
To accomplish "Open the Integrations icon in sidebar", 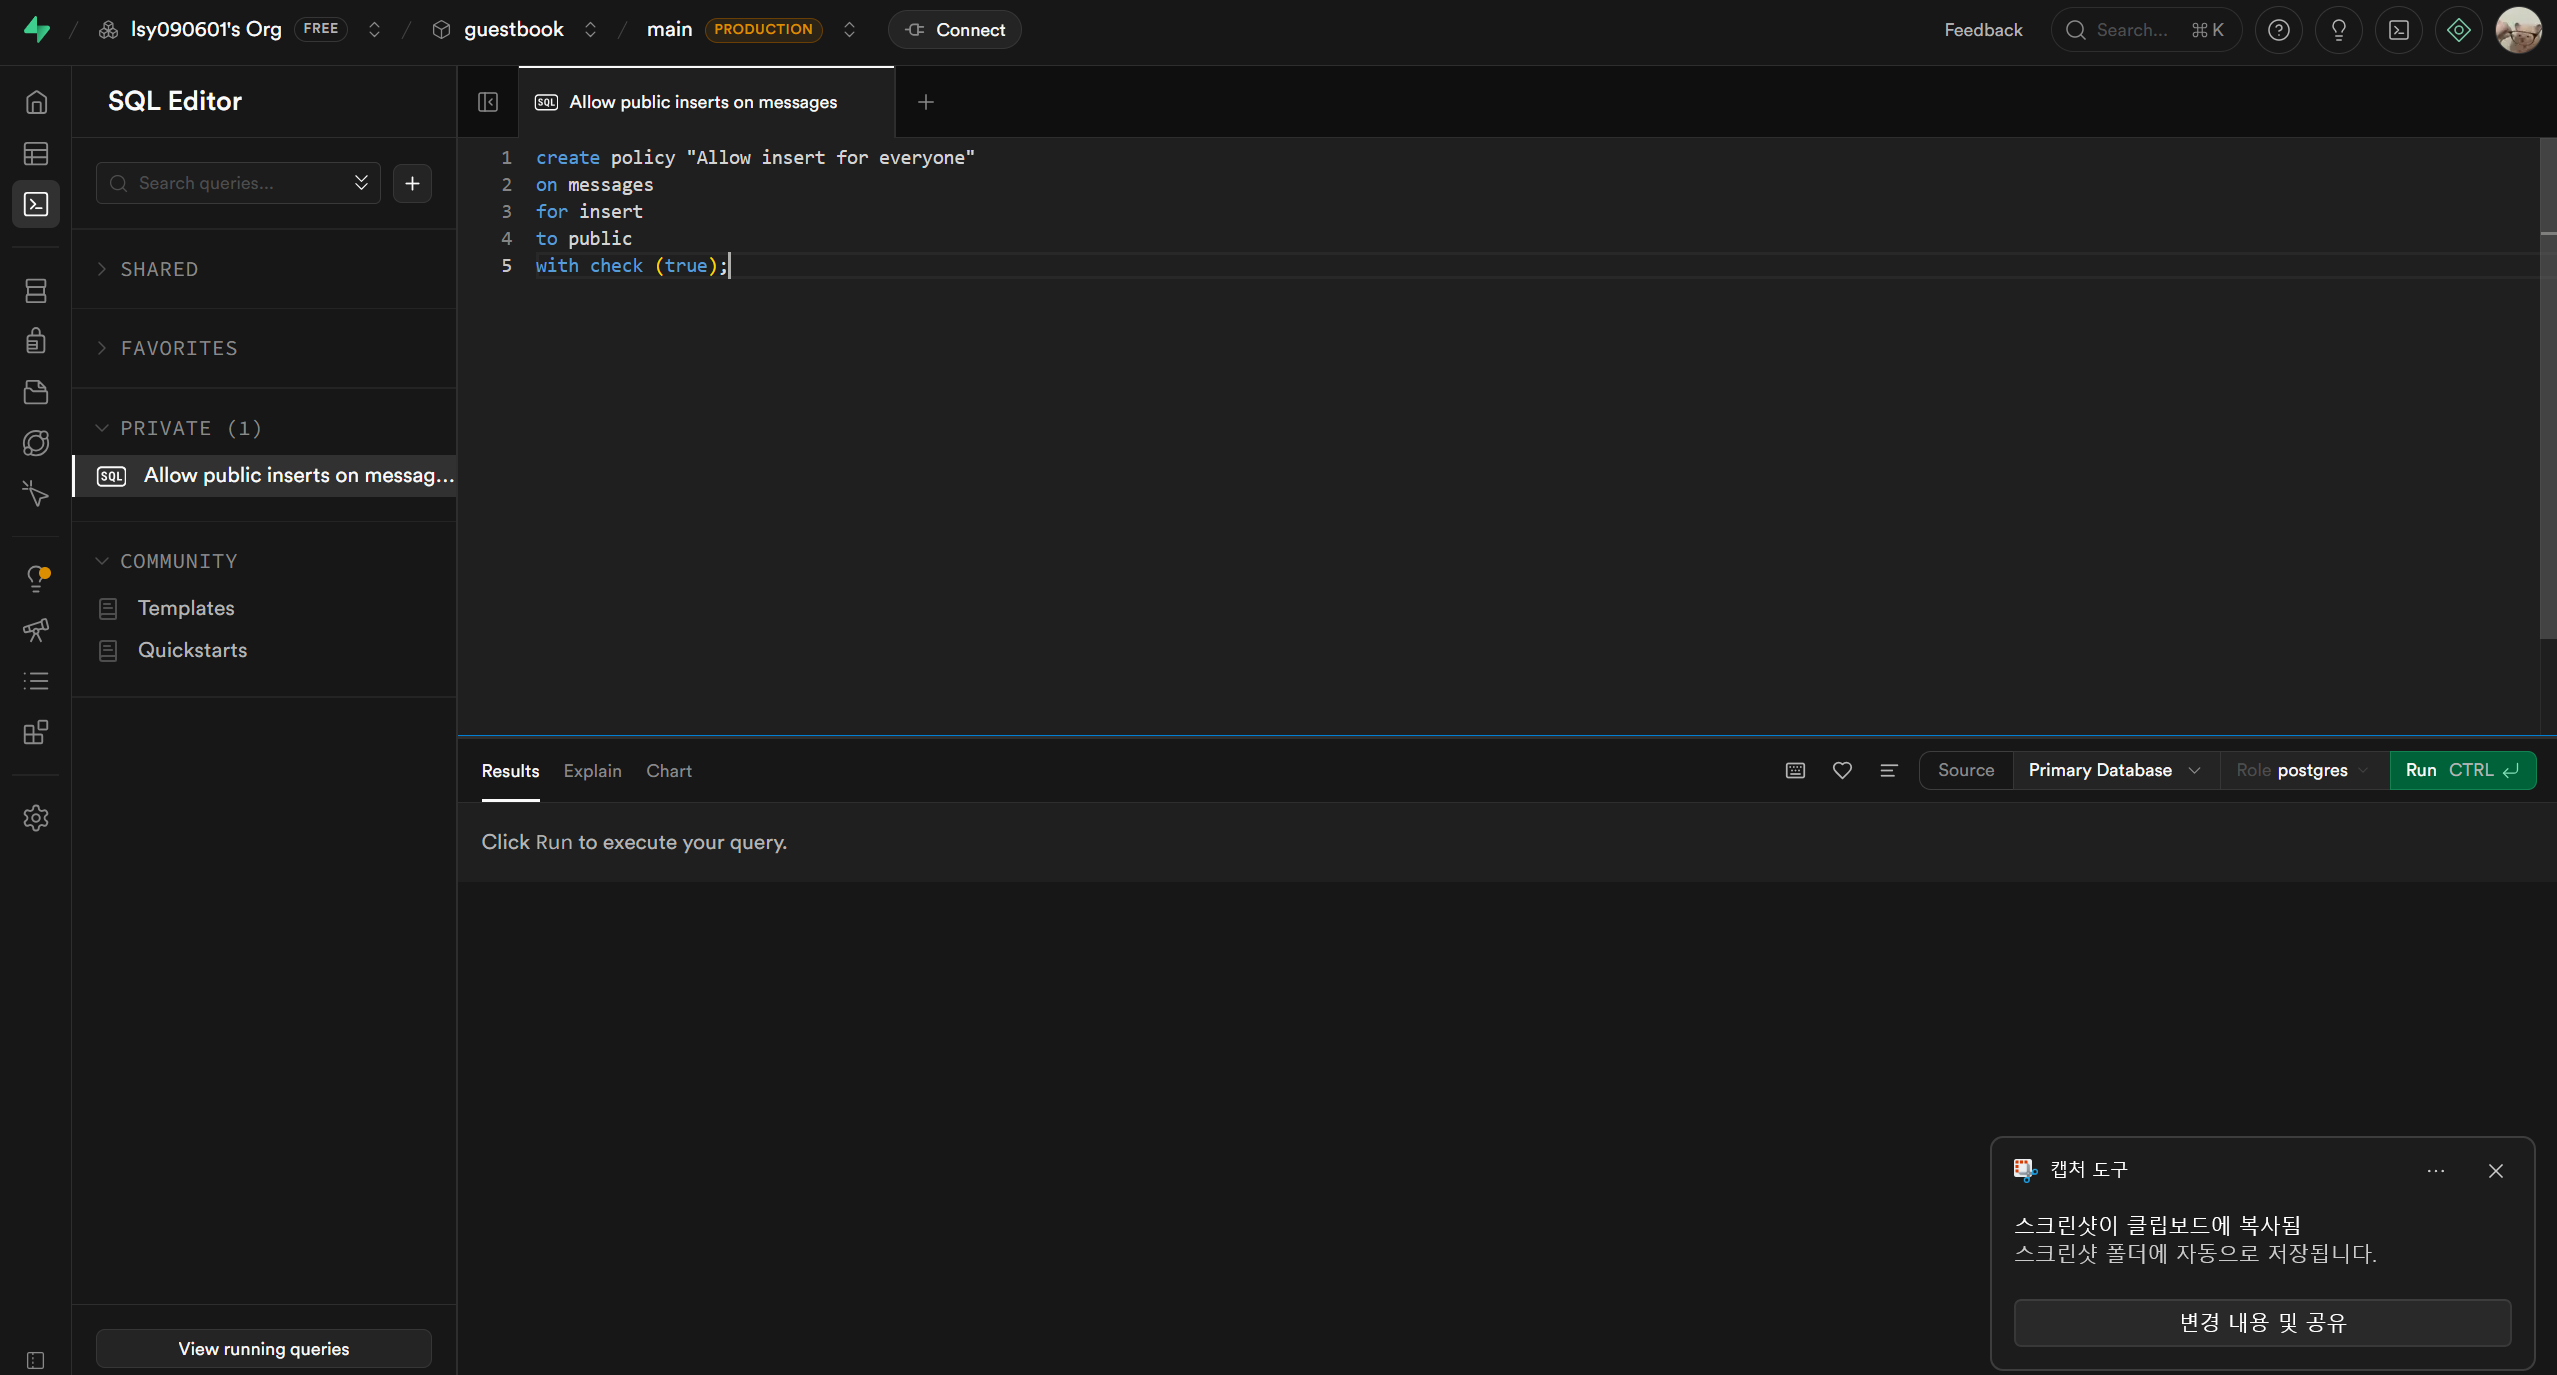I will click(36, 732).
